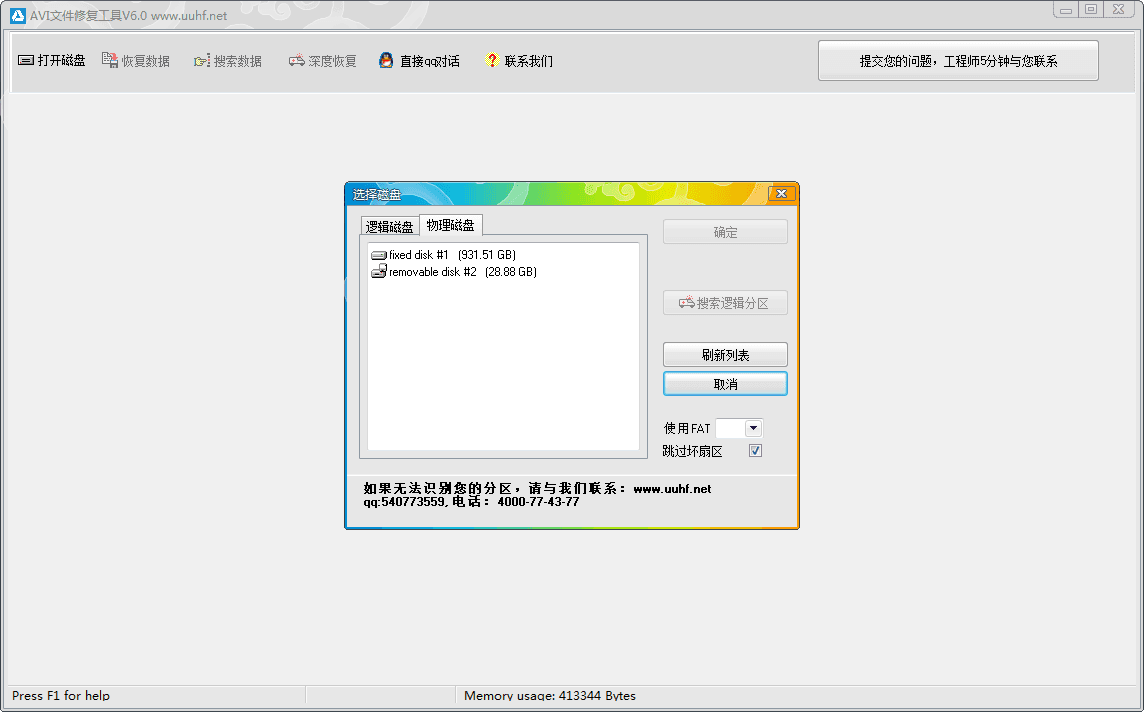Switch to the Logical Disk (逻辑磁盘) tab
The image size is (1144, 712).
coord(389,227)
